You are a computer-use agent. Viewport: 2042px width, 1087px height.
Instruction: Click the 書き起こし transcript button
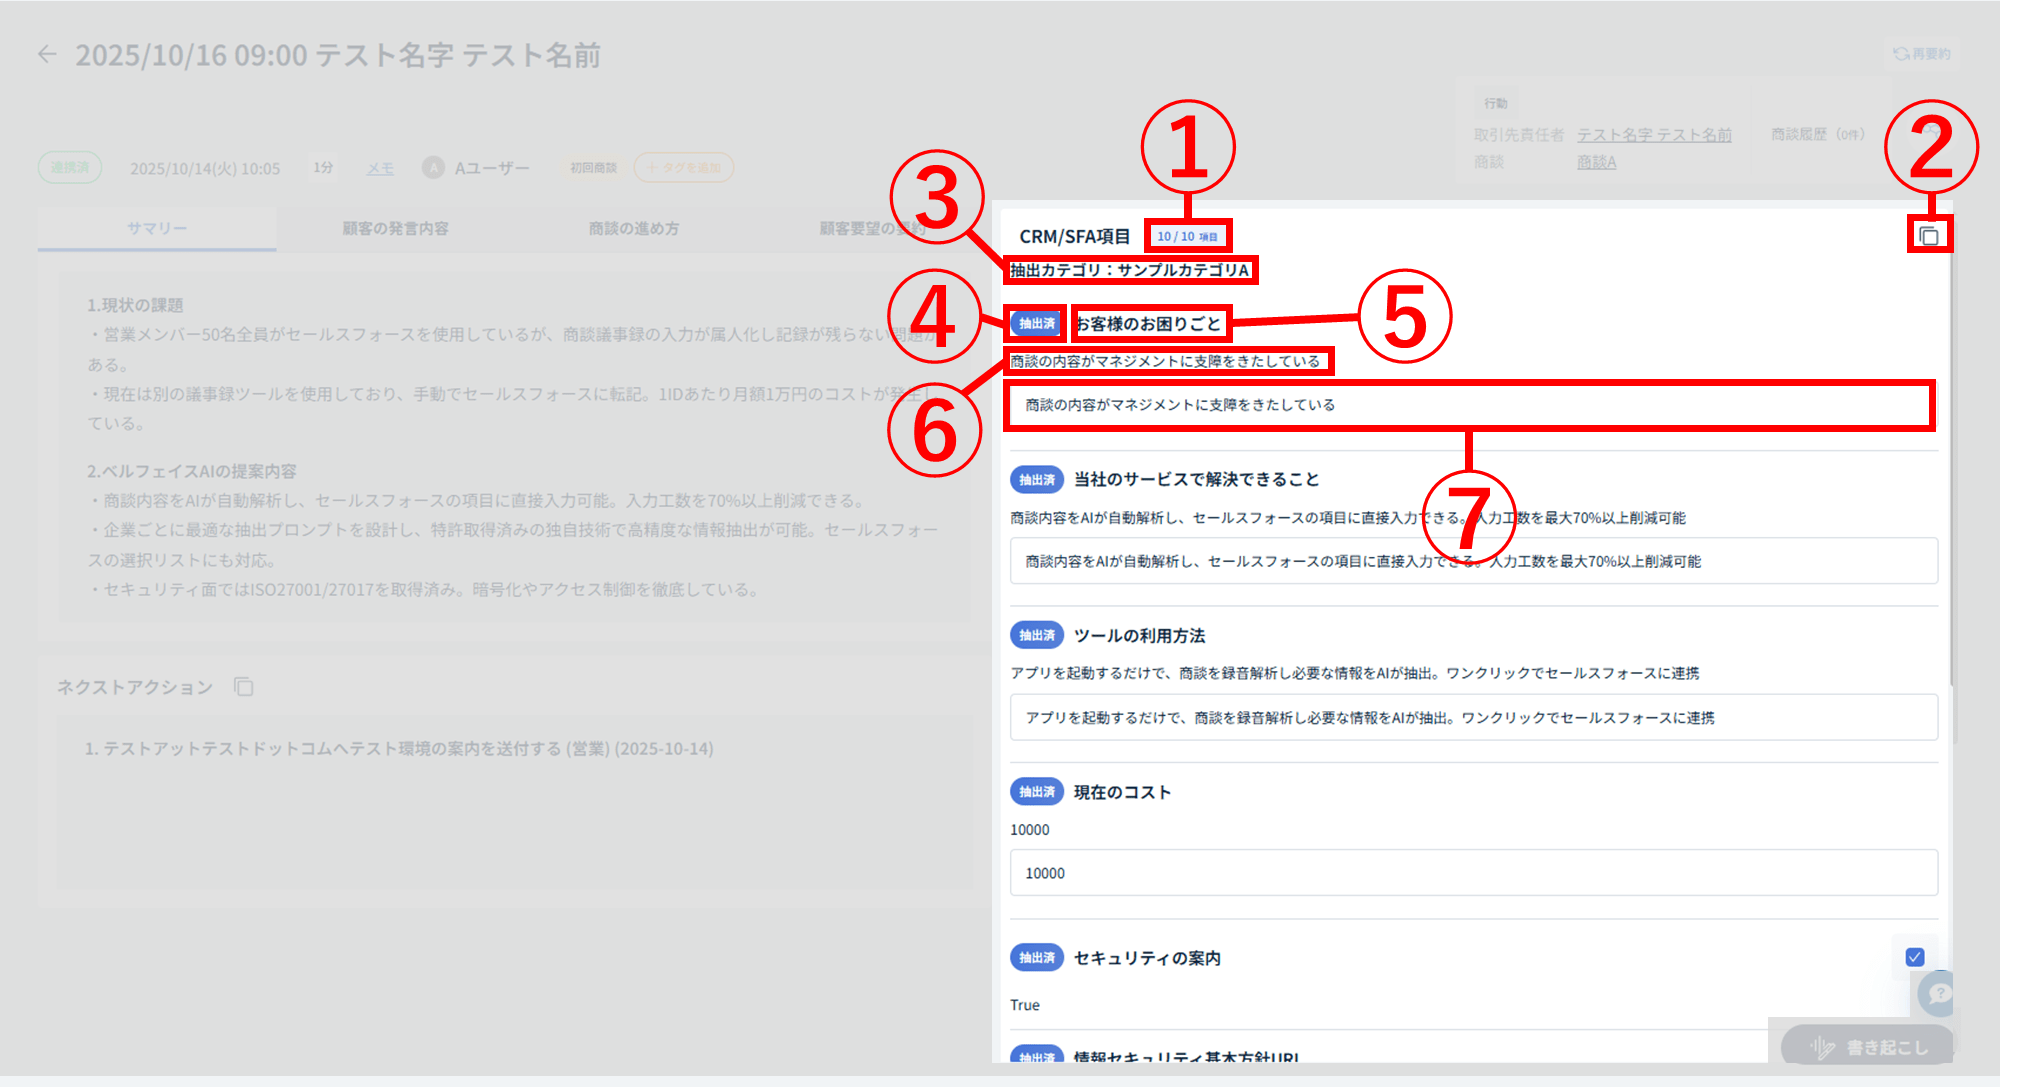(1868, 1047)
